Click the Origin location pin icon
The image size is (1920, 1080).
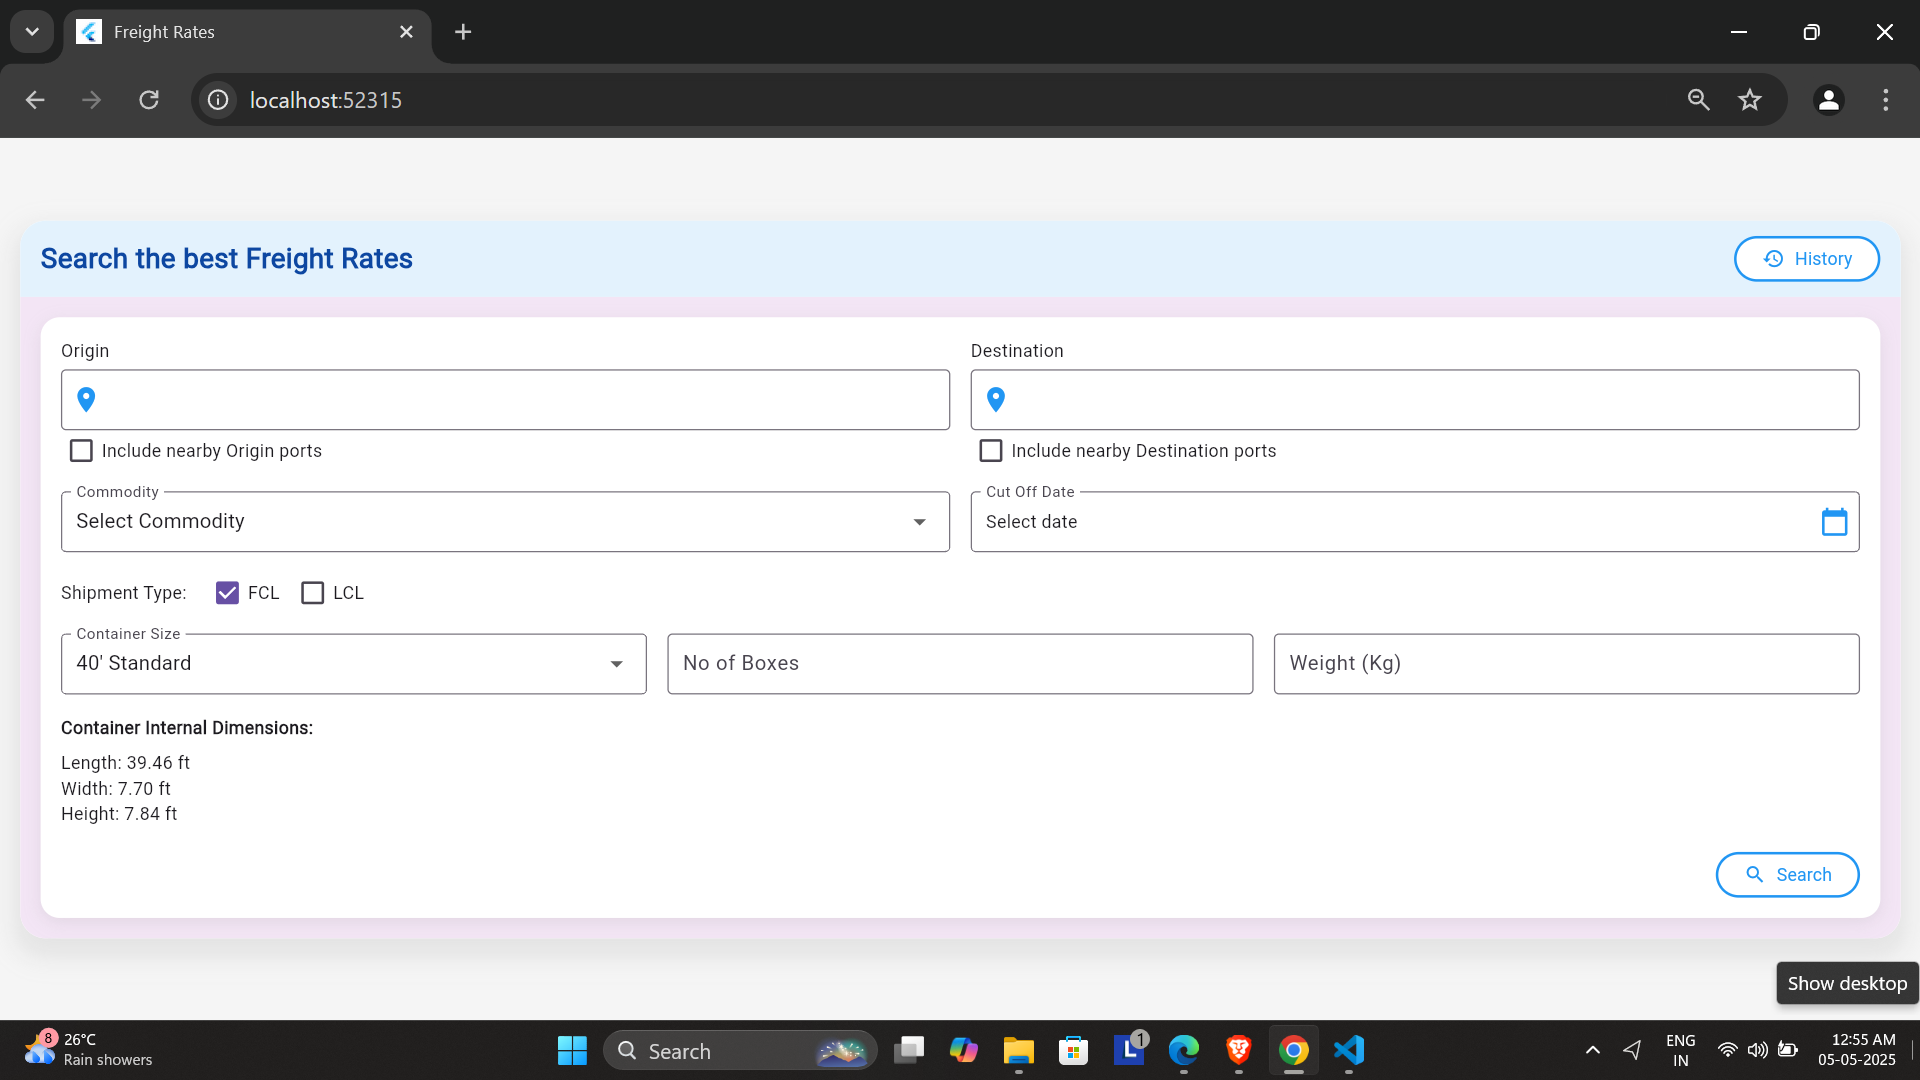click(86, 400)
